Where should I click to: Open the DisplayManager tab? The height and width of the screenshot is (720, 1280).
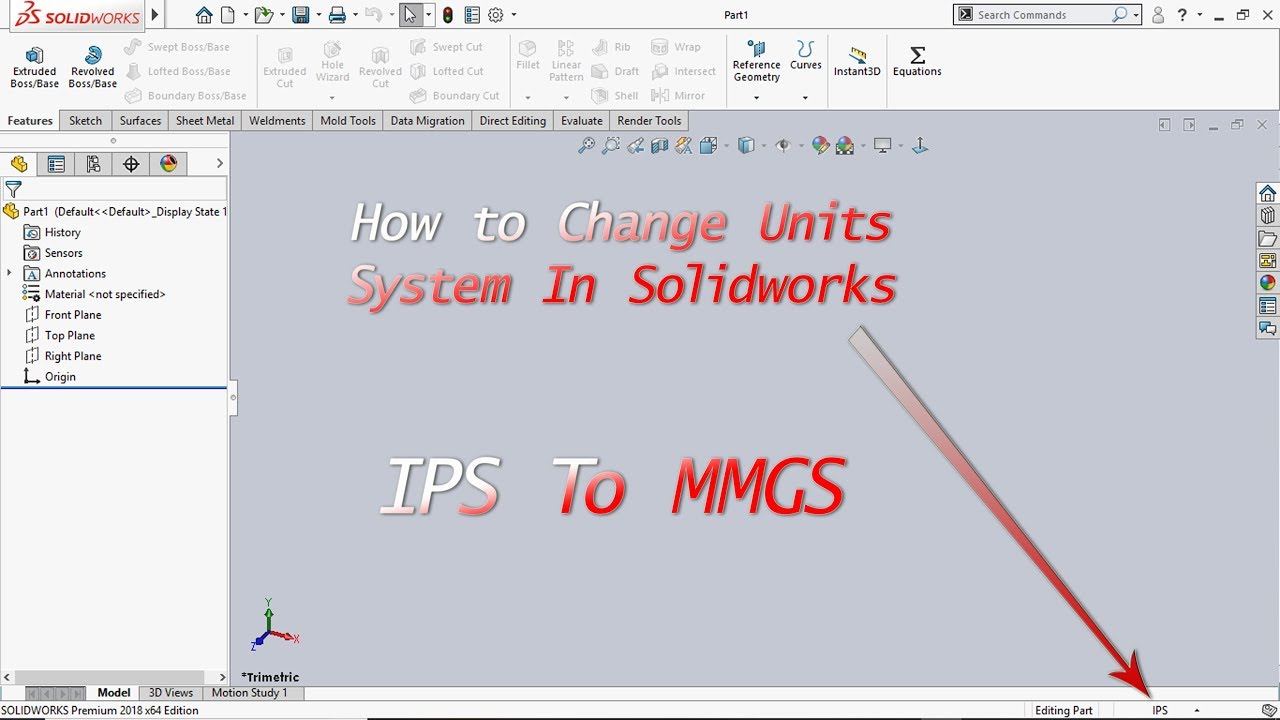point(168,164)
